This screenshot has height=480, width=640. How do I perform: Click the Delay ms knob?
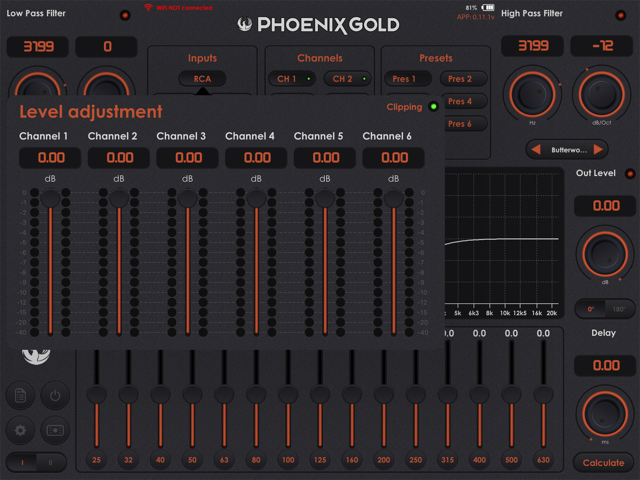(604, 413)
